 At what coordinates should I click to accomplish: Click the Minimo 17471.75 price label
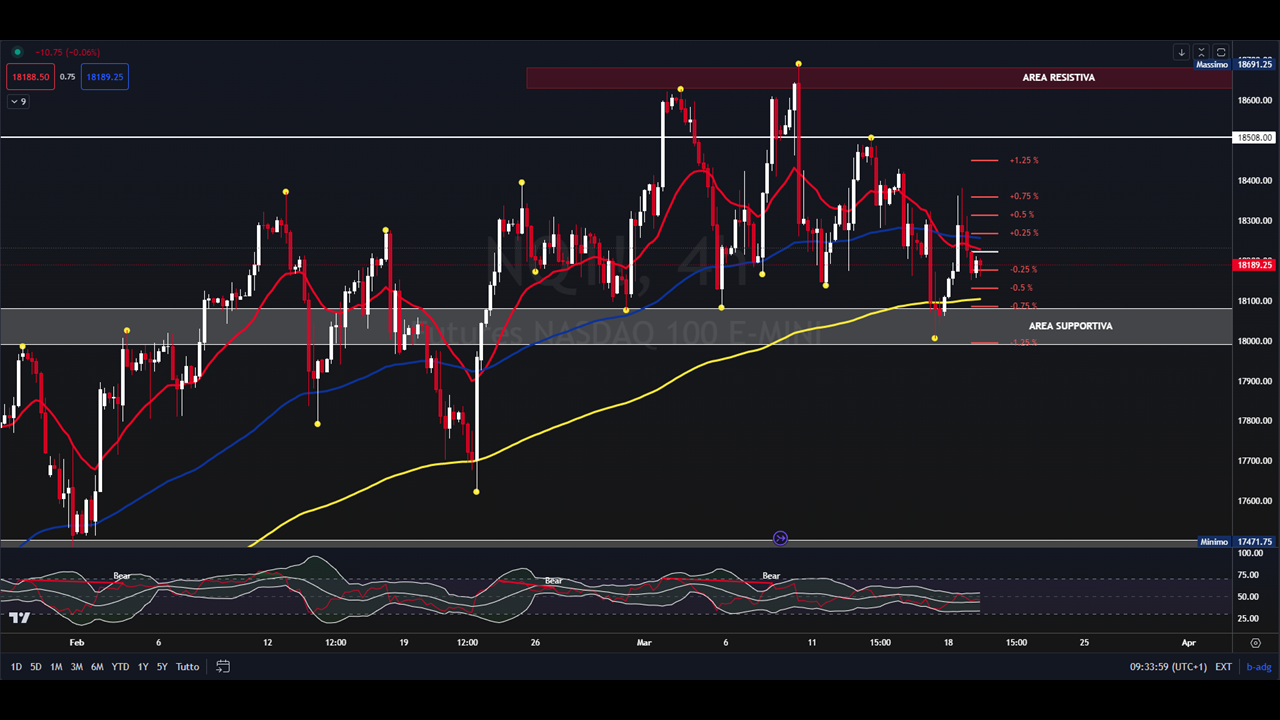click(x=1236, y=542)
